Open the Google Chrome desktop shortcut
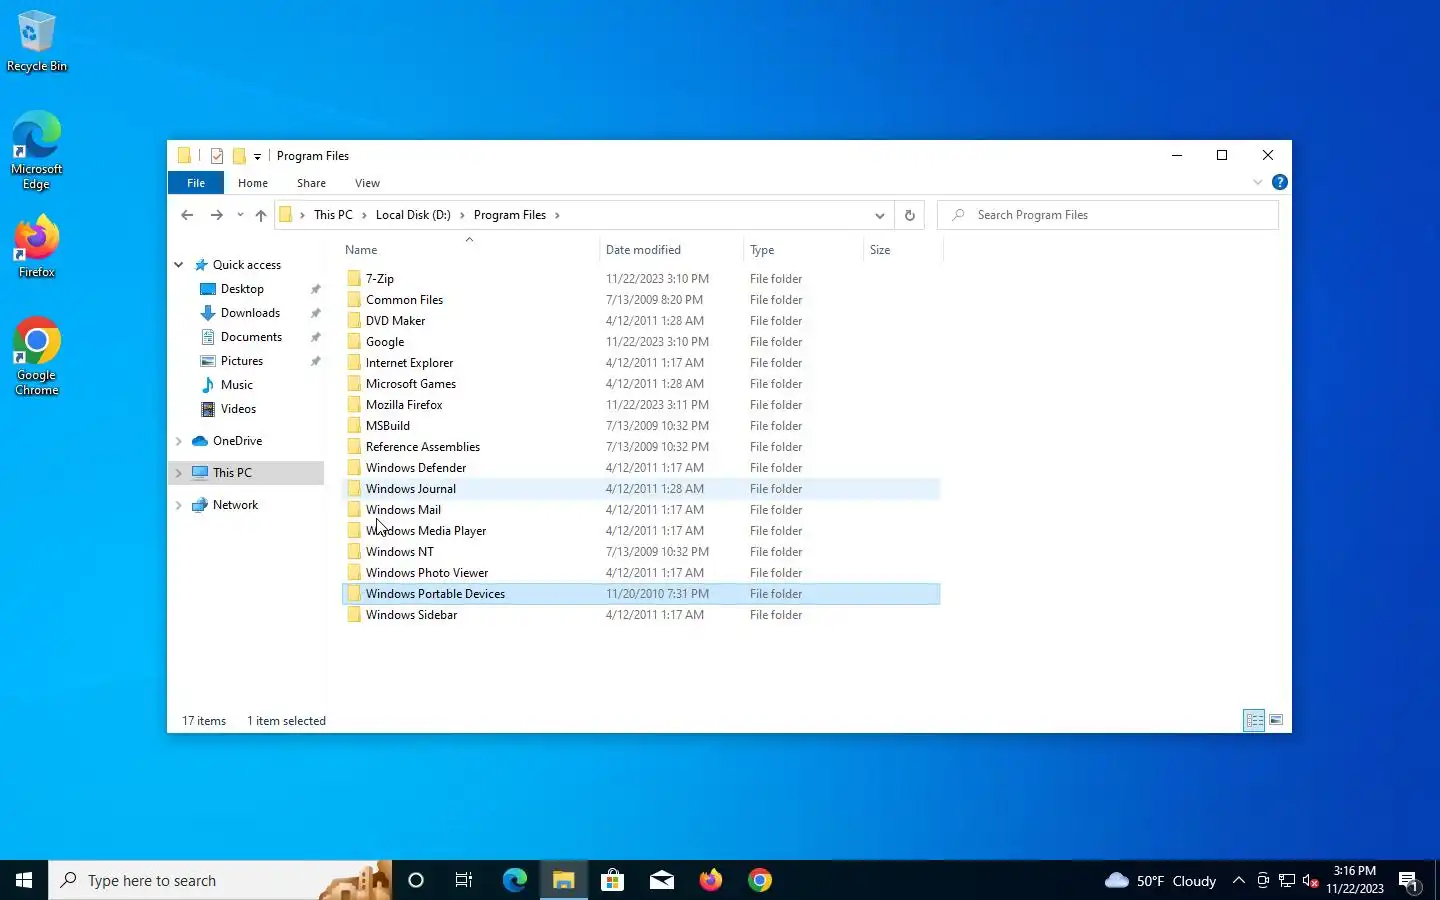Image resolution: width=1440 pixels, height=900 pixels. [36, 357]
